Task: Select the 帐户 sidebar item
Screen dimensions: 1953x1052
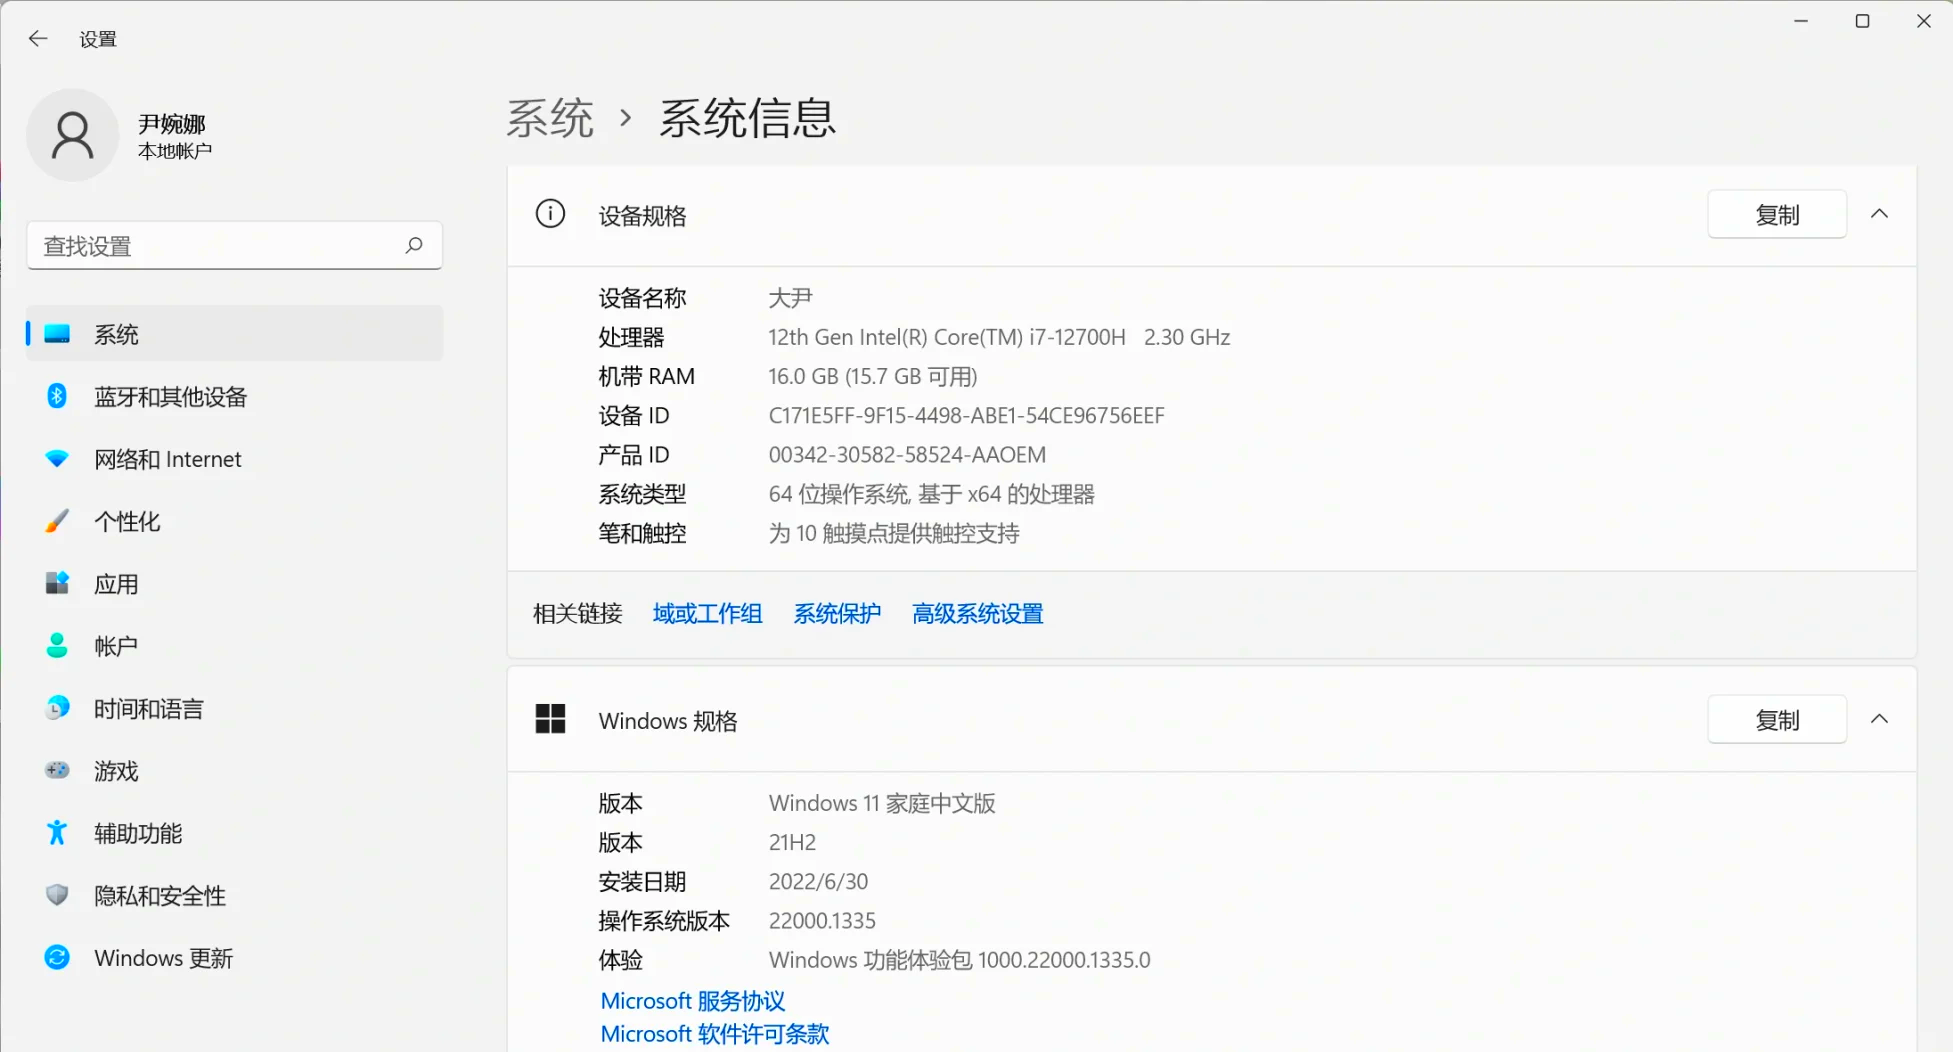Action: (x=234, y=646)
